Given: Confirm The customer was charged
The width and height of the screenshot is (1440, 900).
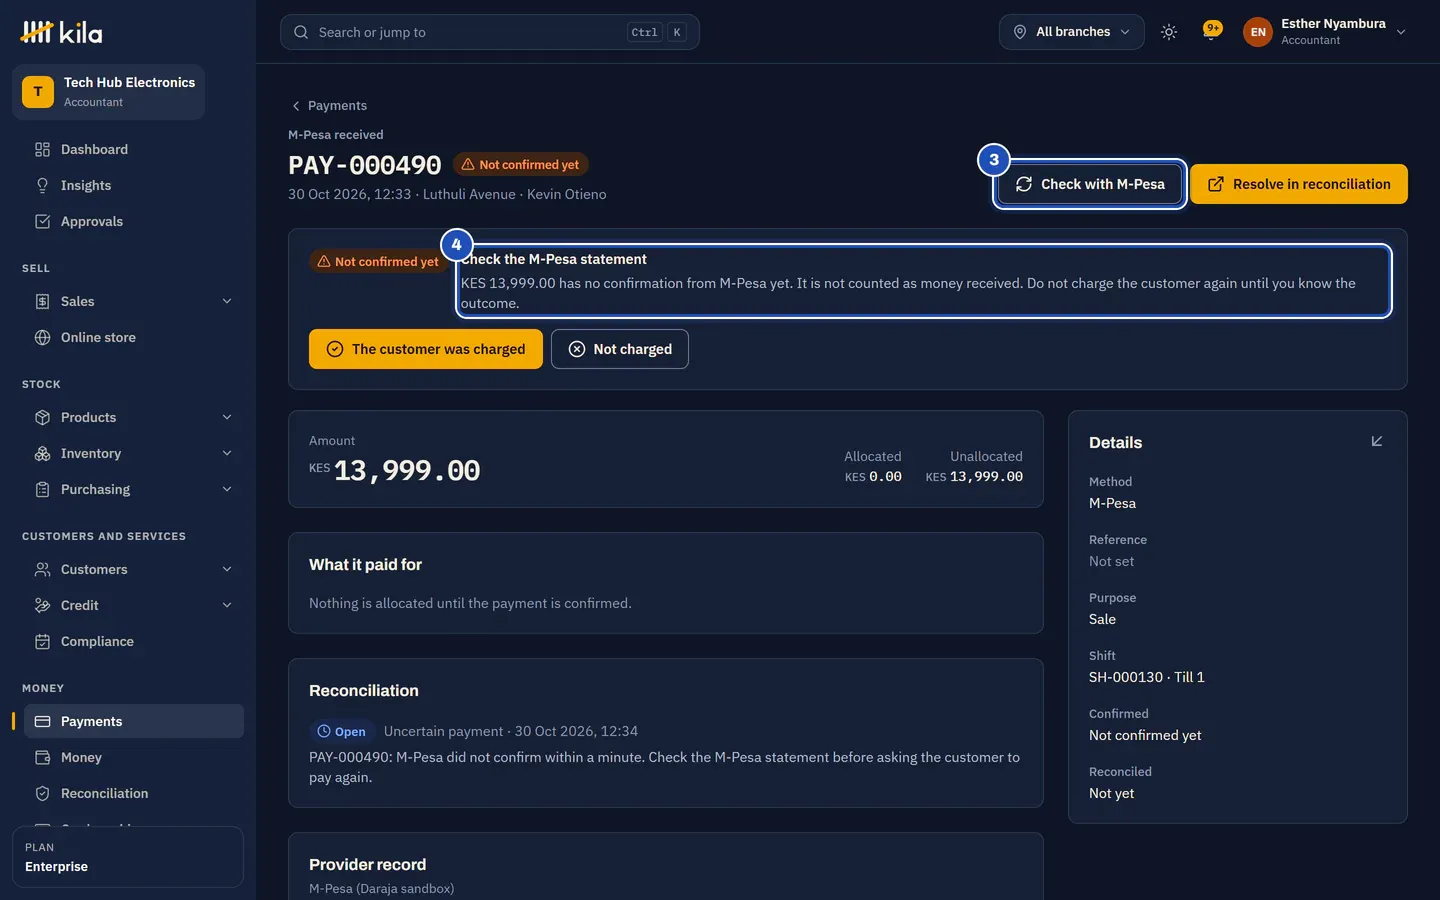Looking at the screenshot, I should pos(426,349).
